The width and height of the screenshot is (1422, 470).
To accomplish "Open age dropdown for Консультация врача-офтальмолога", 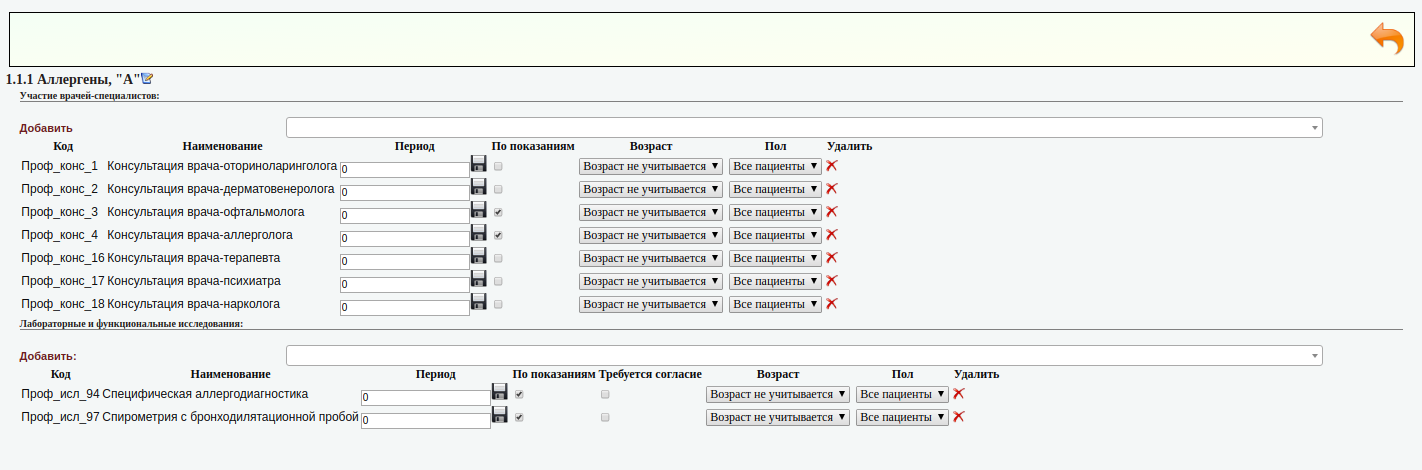I will click(x=650, y=213).
